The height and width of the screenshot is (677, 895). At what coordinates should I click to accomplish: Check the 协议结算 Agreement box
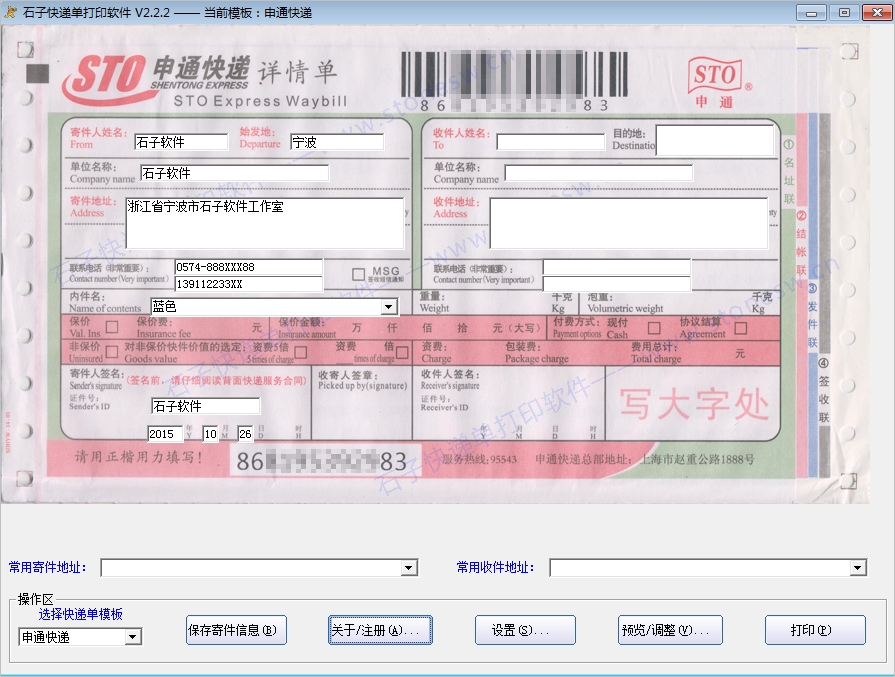[x=741, y=328]
